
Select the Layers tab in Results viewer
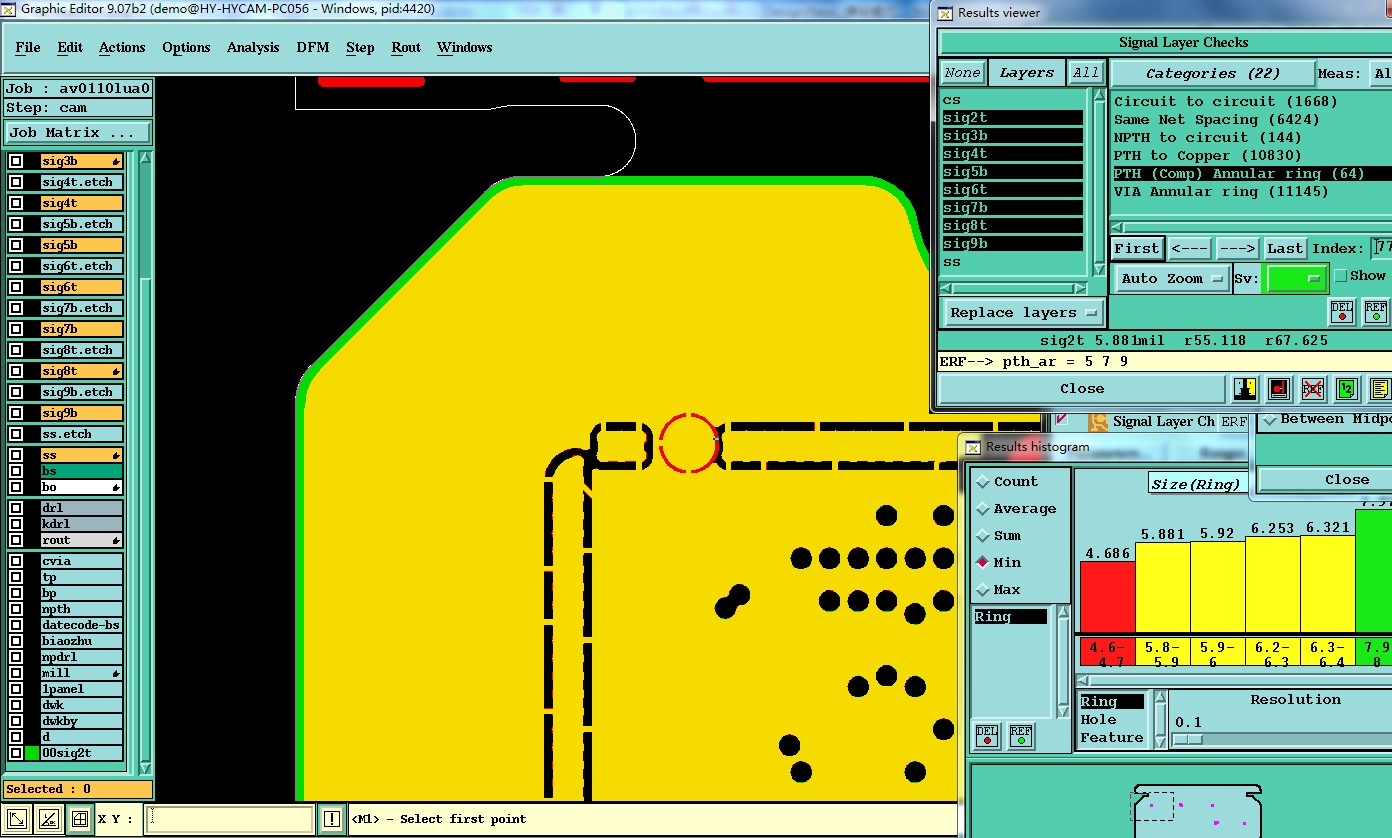(x=1026, y=73)
